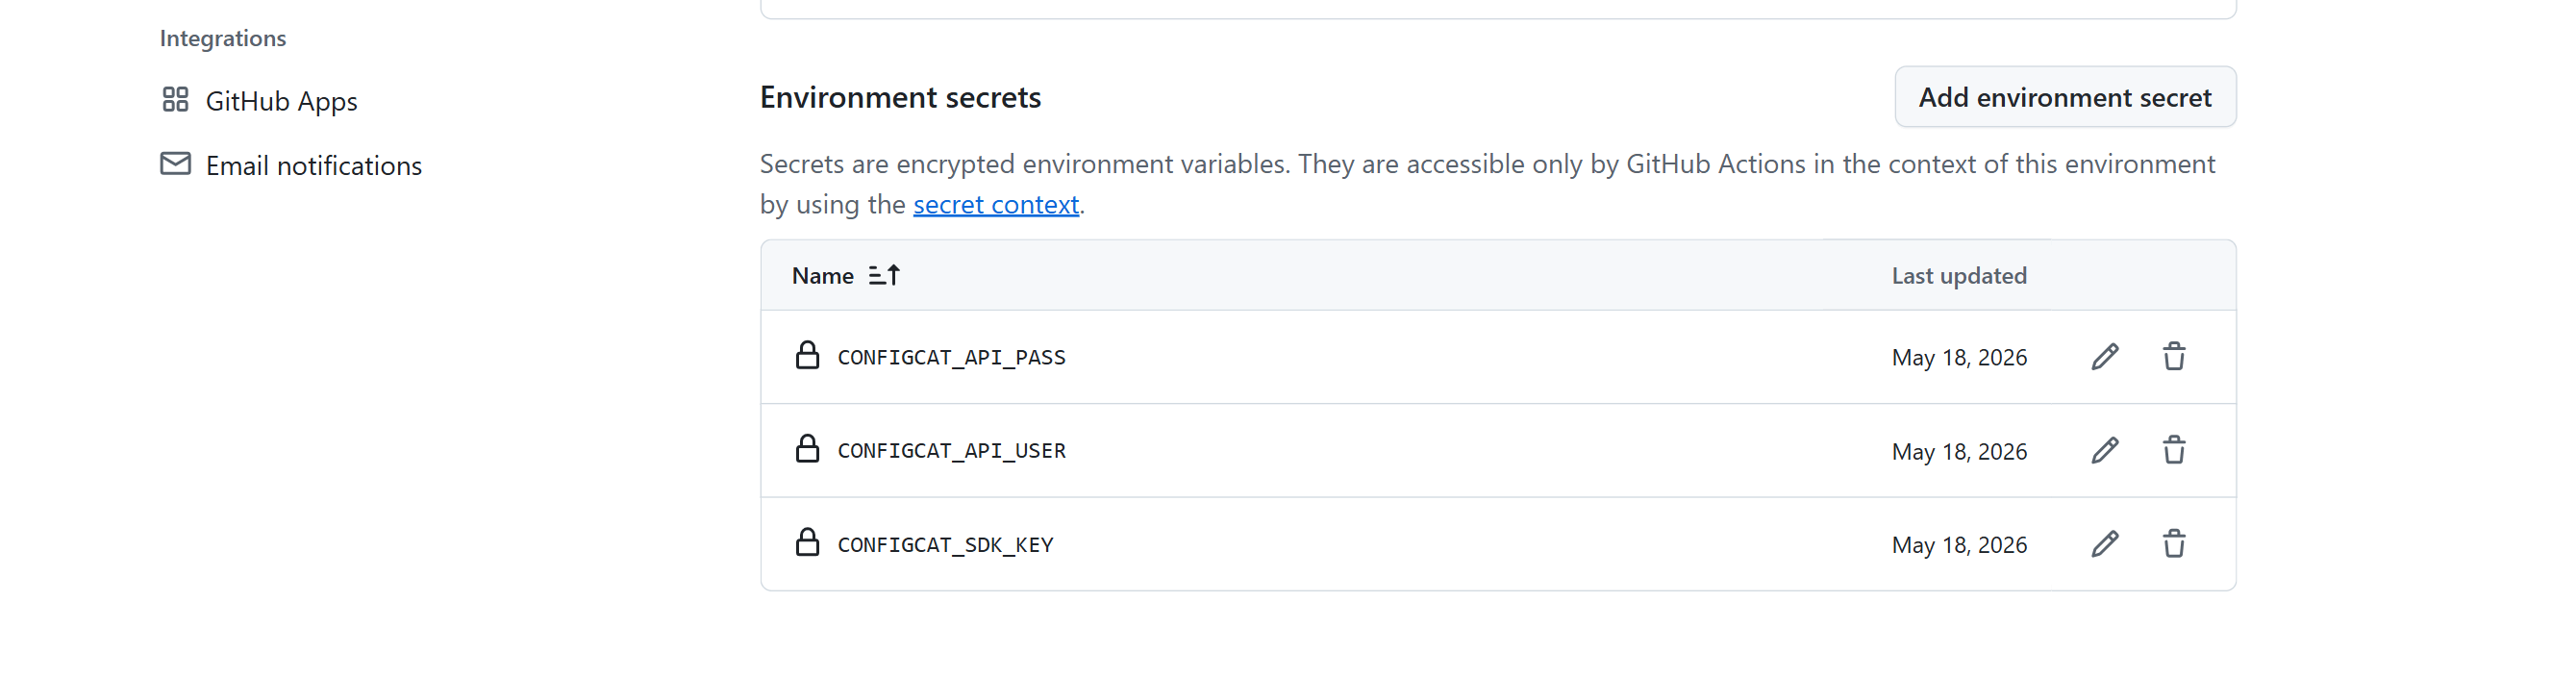2576x677 pixels.
Task: Follow the secret context link
Action: pyautogui.click(x=996, y=204)
